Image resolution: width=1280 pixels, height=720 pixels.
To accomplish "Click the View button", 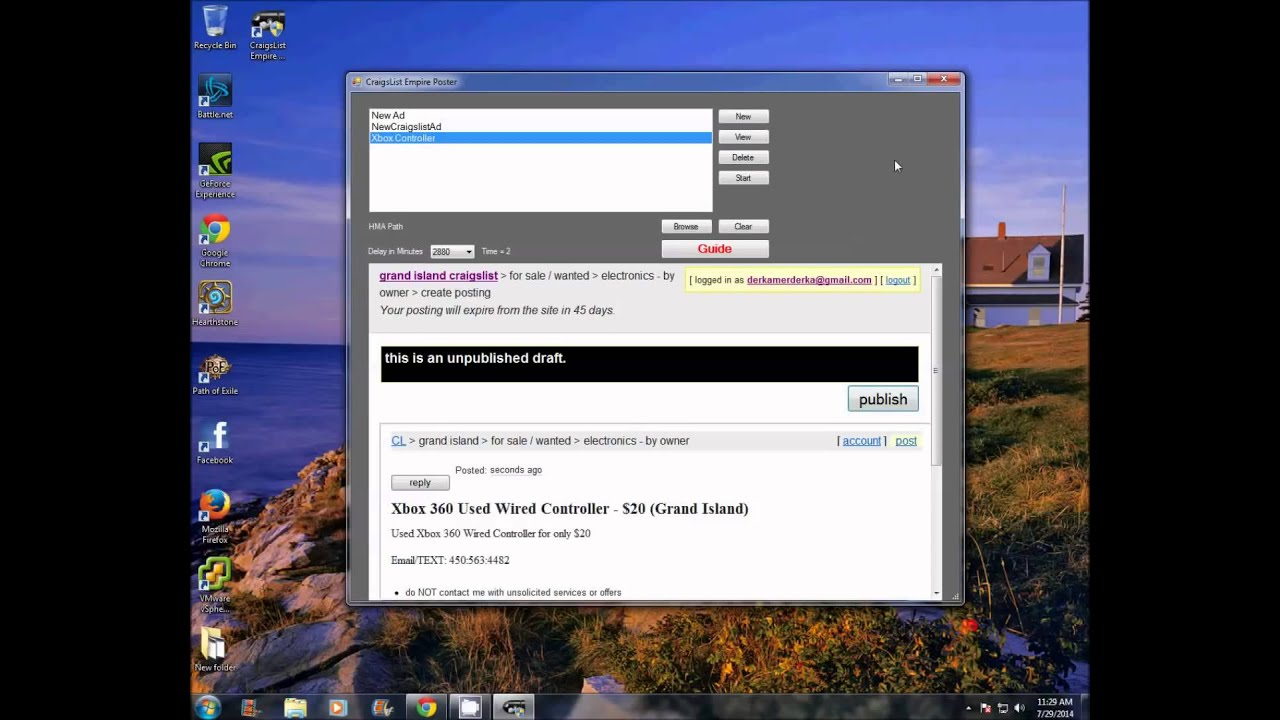I will click(743, 137).
